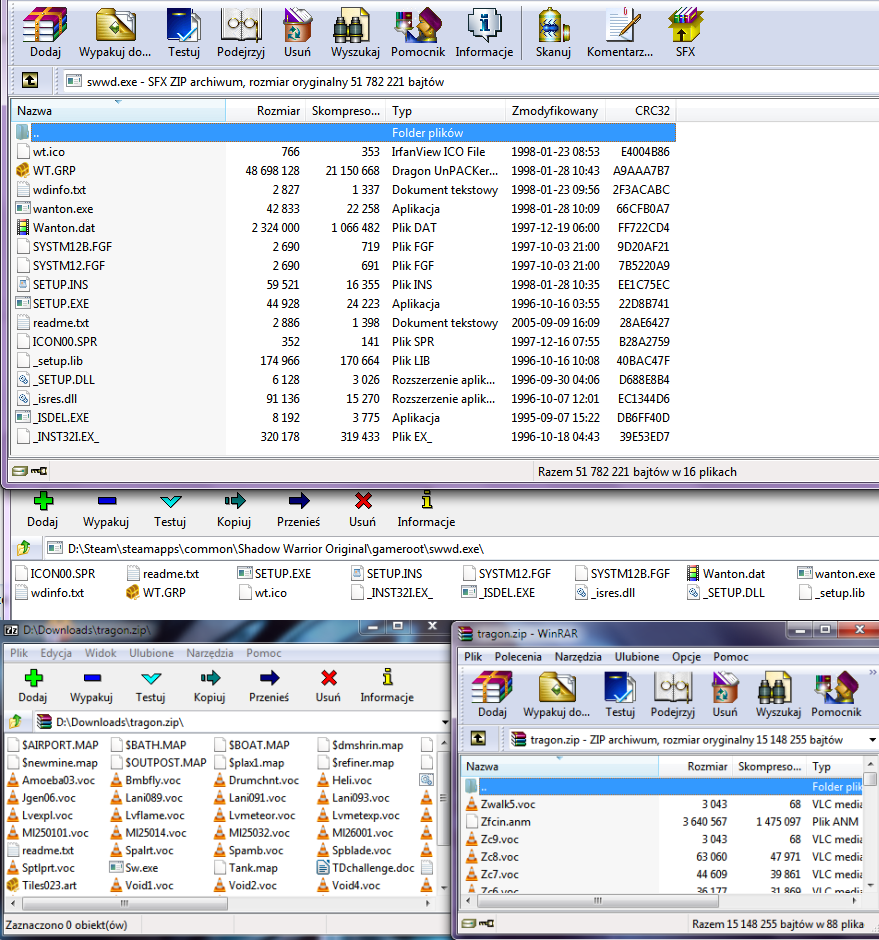Select Tiles023.art in tragon.zip 7-Zip window

42,885
